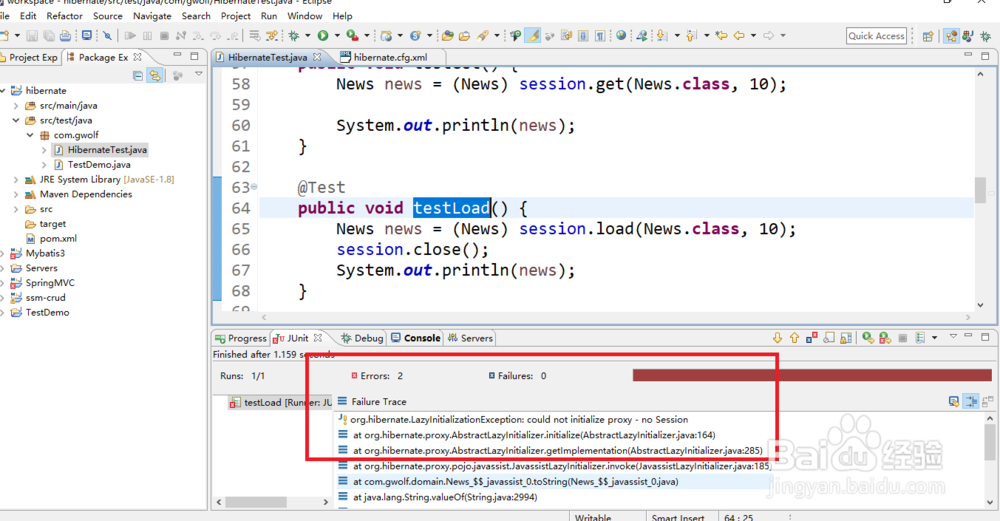Click the Search flashlight toolbar icon
This screenshot has width=1000, height=521.
[483, 36]
